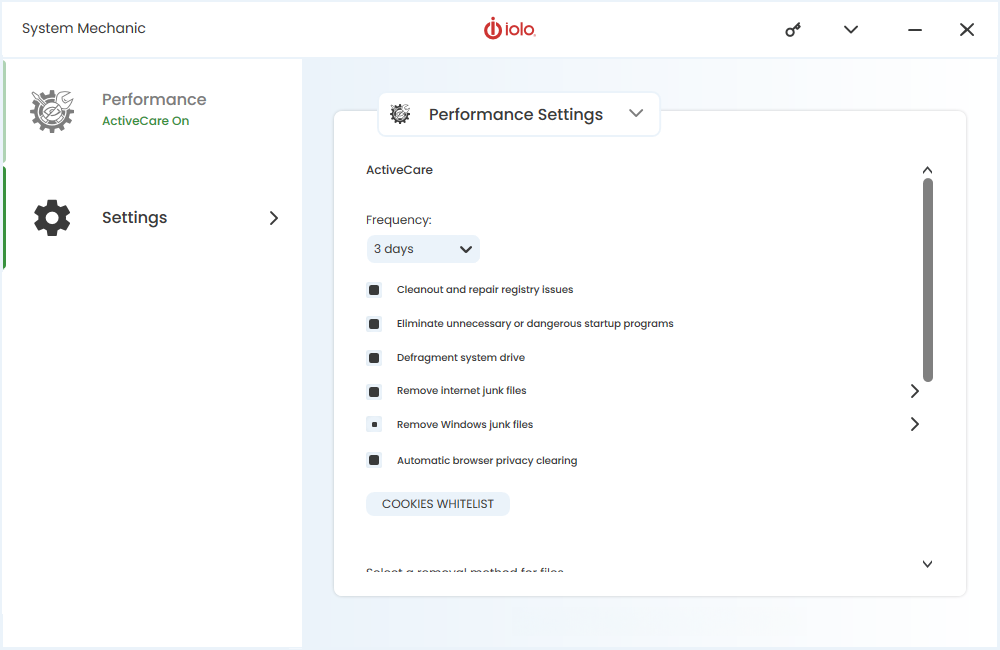Expand the Settings sidebar chevron
Viewport: 1000px width, 650px height.
274,218
